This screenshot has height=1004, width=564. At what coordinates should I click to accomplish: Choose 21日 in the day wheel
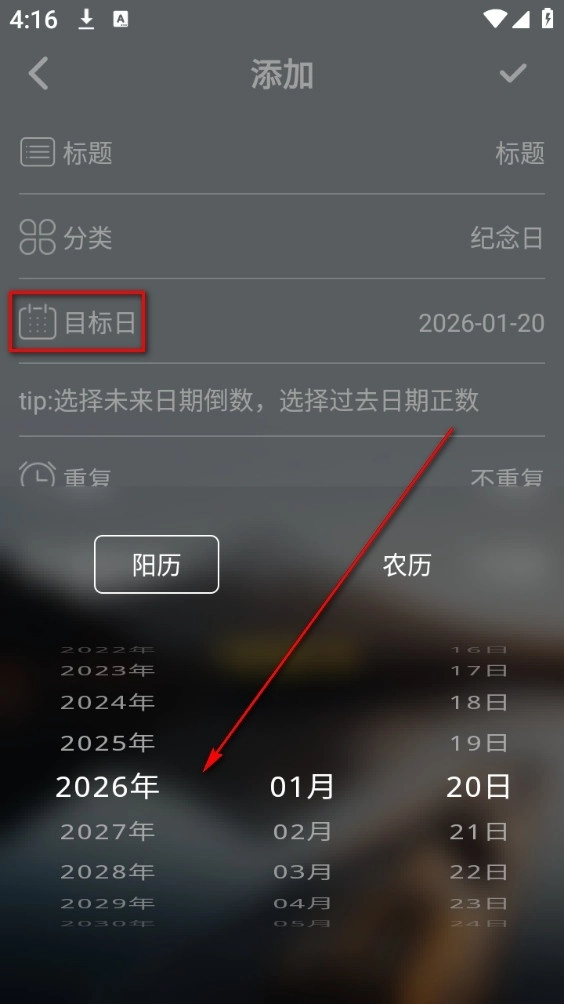tap(478, 832)
